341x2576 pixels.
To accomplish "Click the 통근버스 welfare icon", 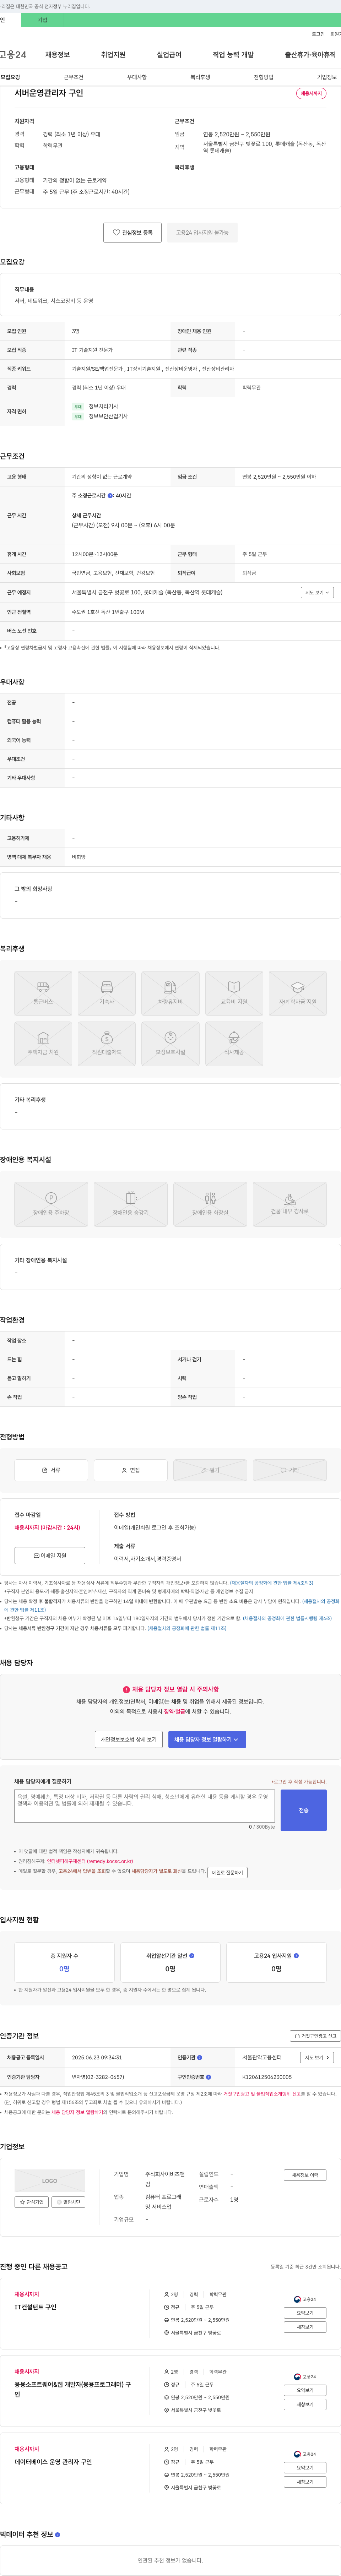I will click(43, 993).
